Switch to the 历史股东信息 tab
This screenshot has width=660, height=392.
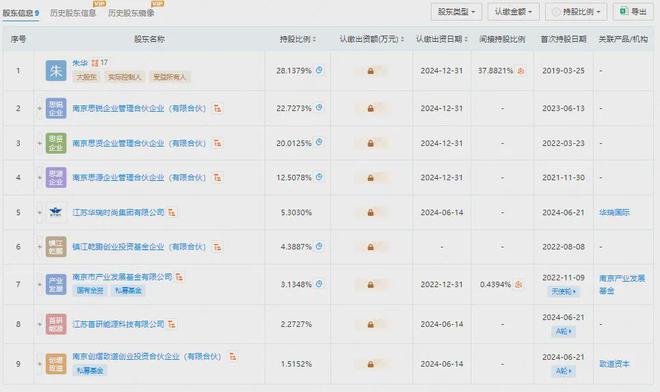point(73,13)
